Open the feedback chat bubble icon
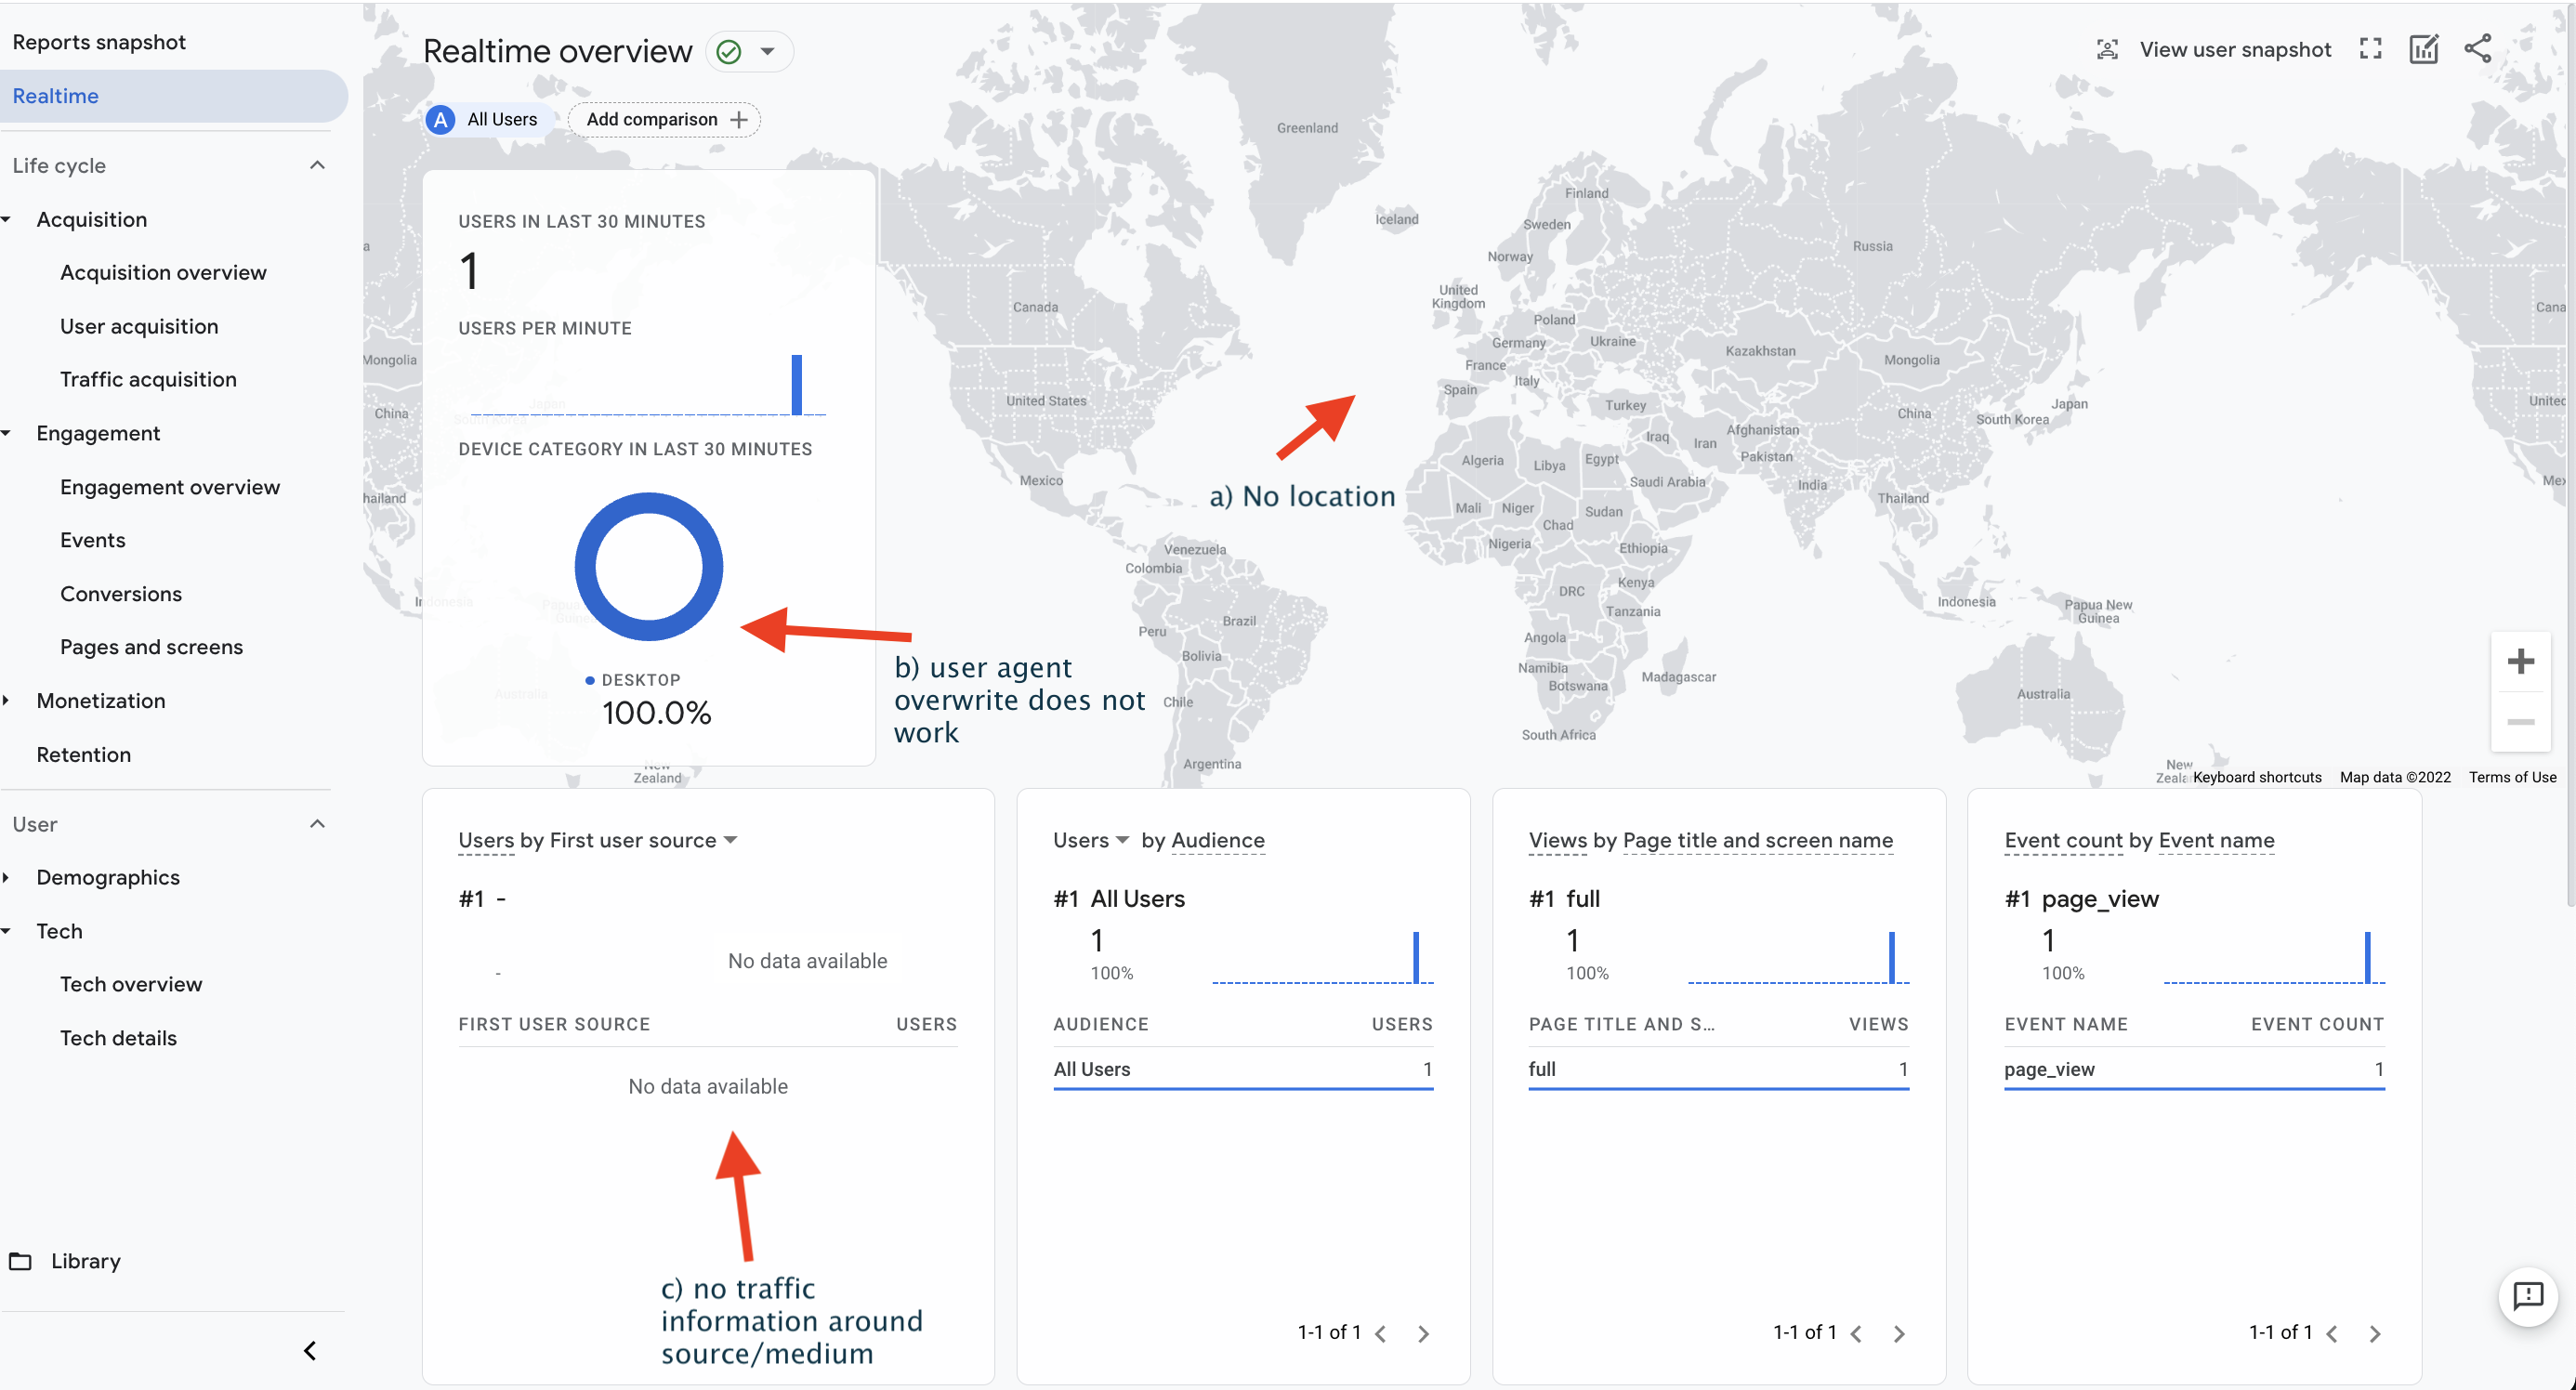This screenshot has width=2576, height=1390. [2527, 1296]
